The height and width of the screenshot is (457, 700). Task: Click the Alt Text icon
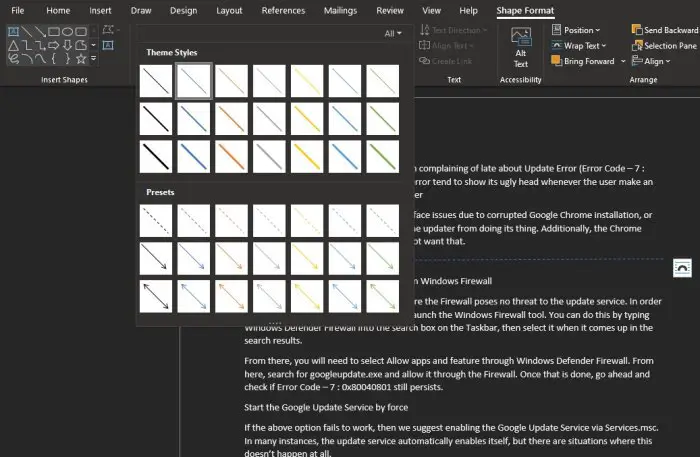pos(521,47)
